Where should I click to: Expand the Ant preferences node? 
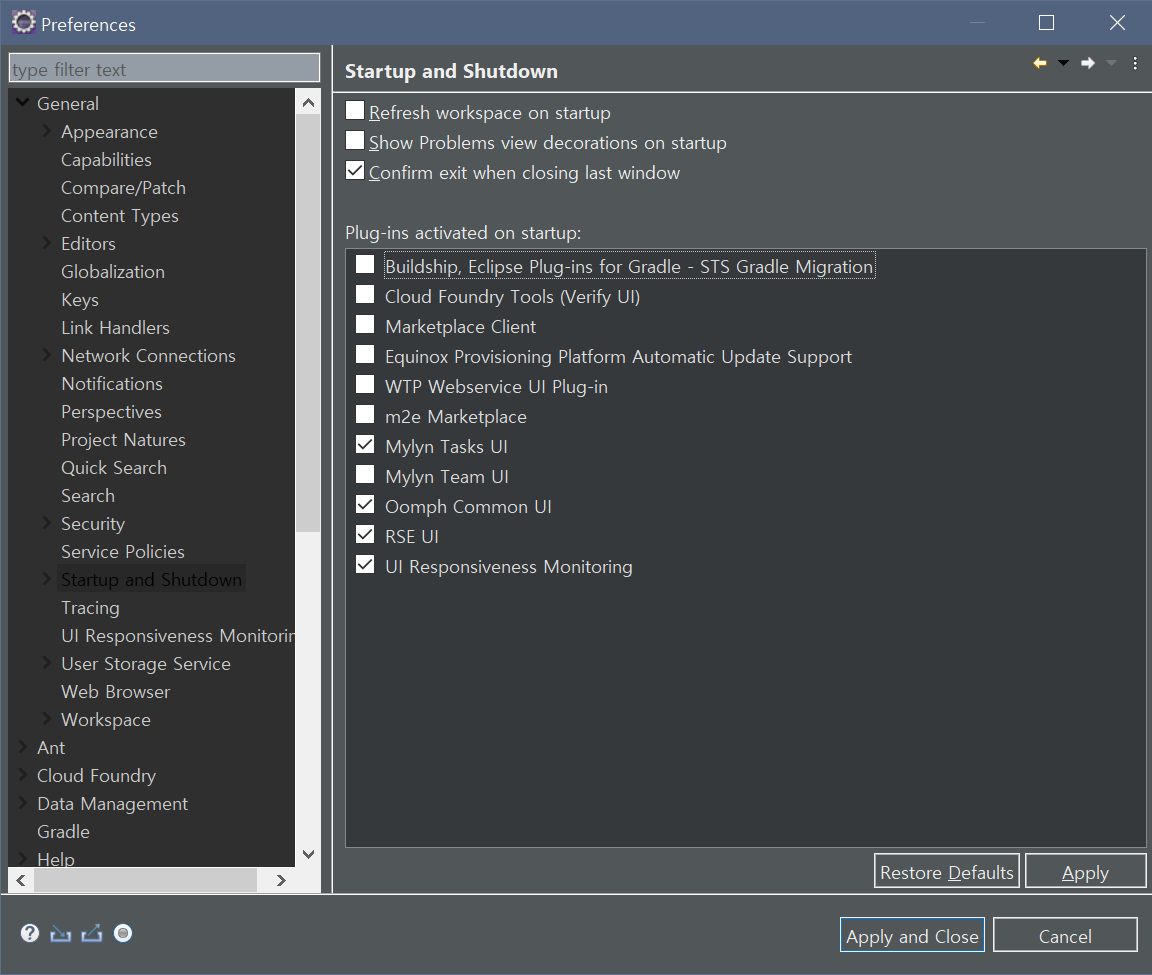tap(23, 746)
